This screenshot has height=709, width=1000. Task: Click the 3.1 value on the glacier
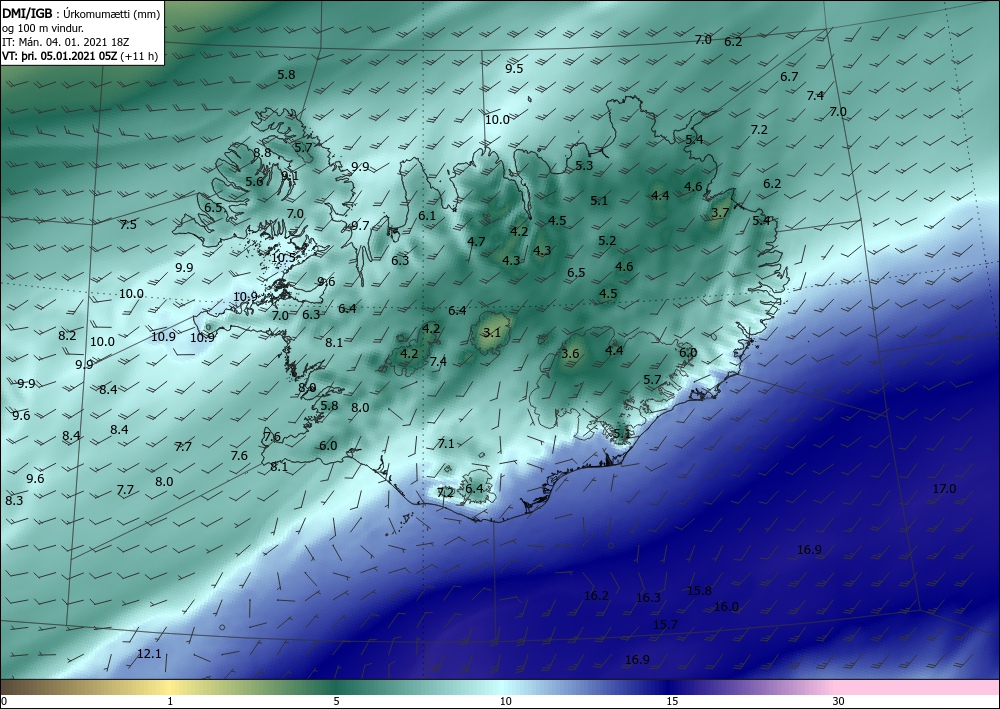(x=492, y=332)
